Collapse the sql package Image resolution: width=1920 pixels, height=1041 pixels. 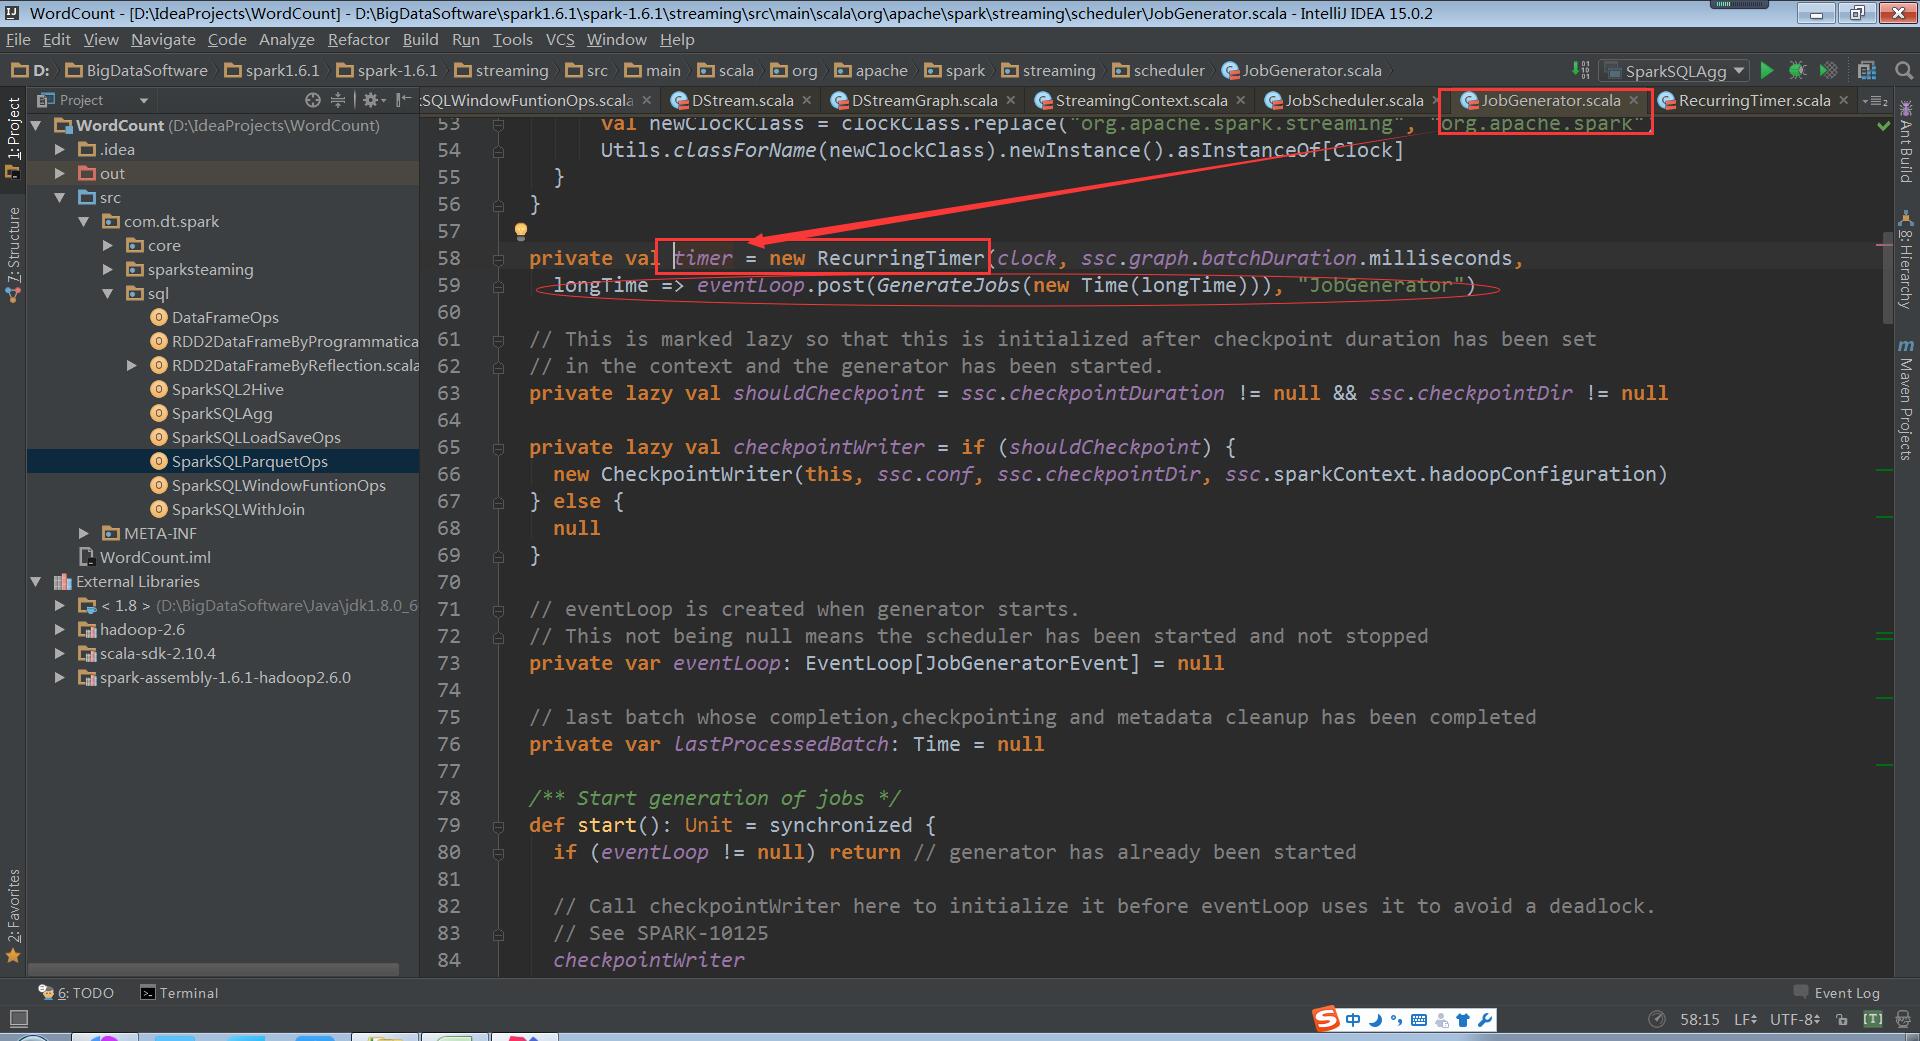[x=108, y=293]
